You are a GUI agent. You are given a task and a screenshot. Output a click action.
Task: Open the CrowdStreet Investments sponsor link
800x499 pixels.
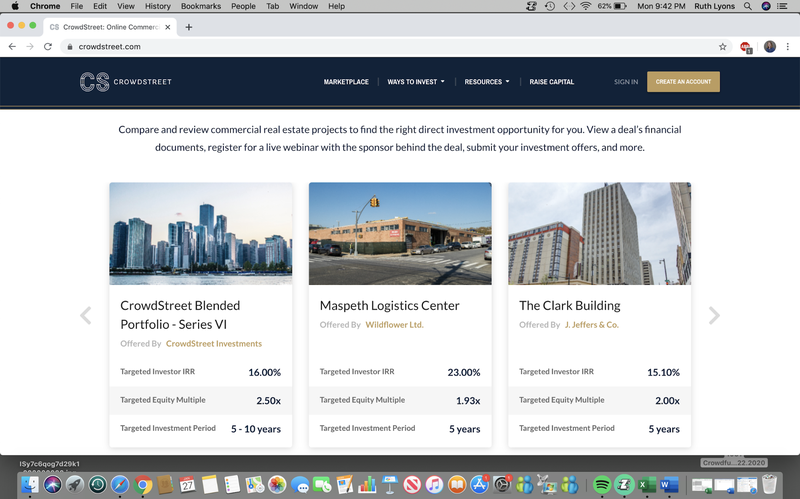[214, 344]
